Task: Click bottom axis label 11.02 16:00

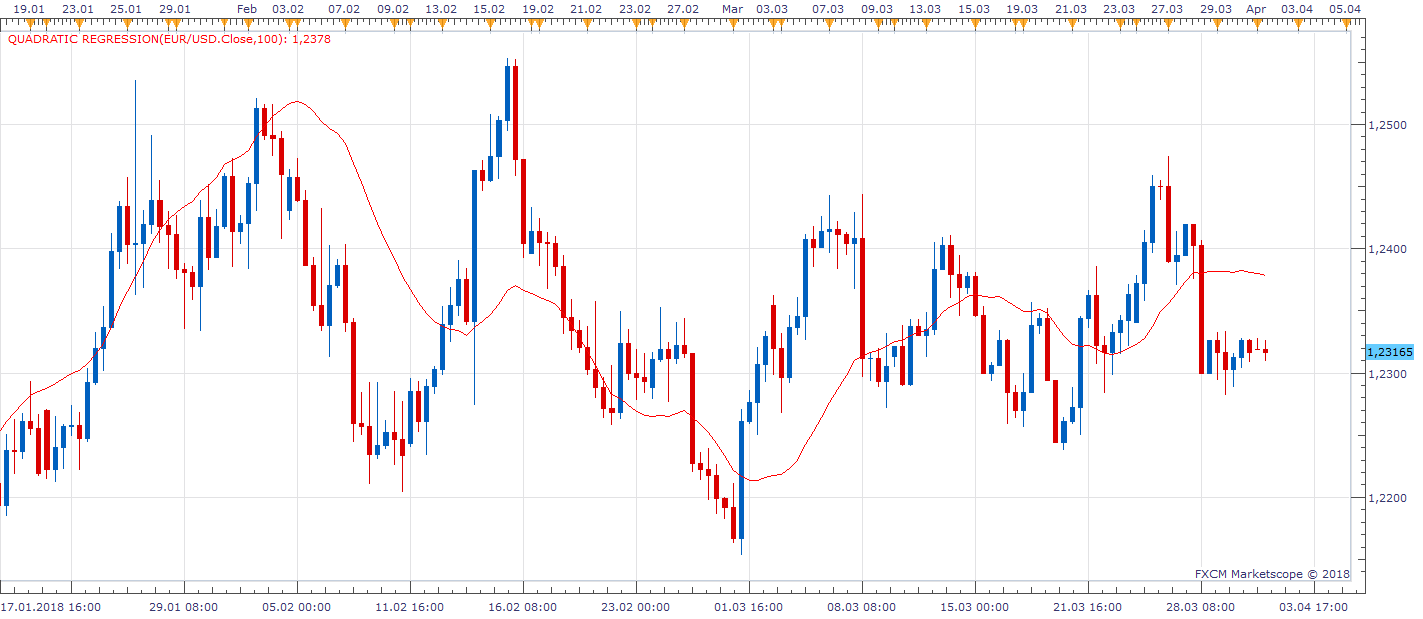Action: click(x=410, y=607)
